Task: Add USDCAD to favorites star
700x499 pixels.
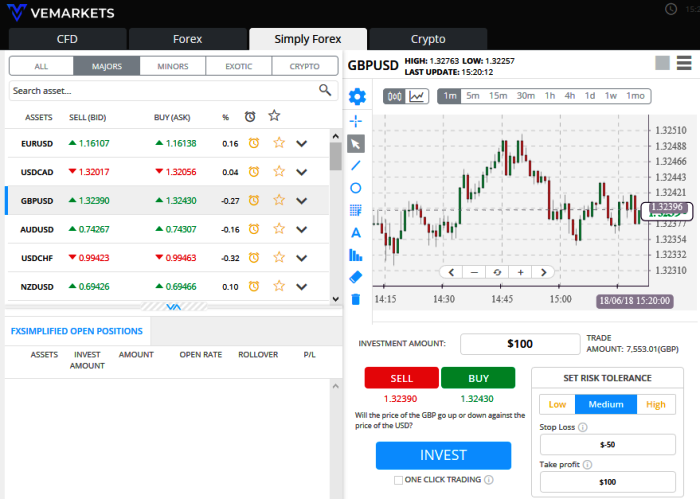Action: [279, 171]
